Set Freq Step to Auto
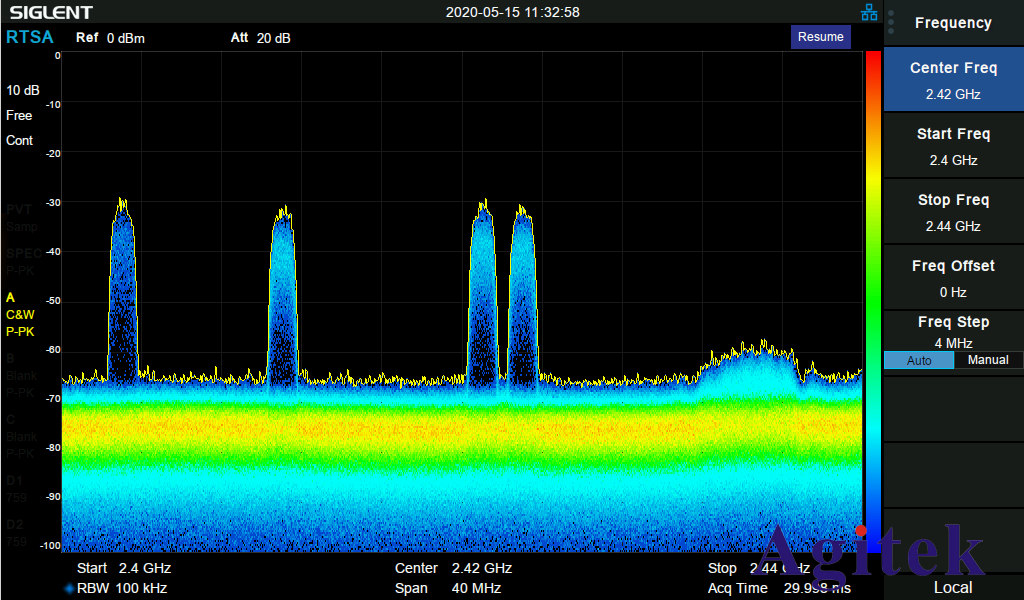 click(x=918, y=360)
